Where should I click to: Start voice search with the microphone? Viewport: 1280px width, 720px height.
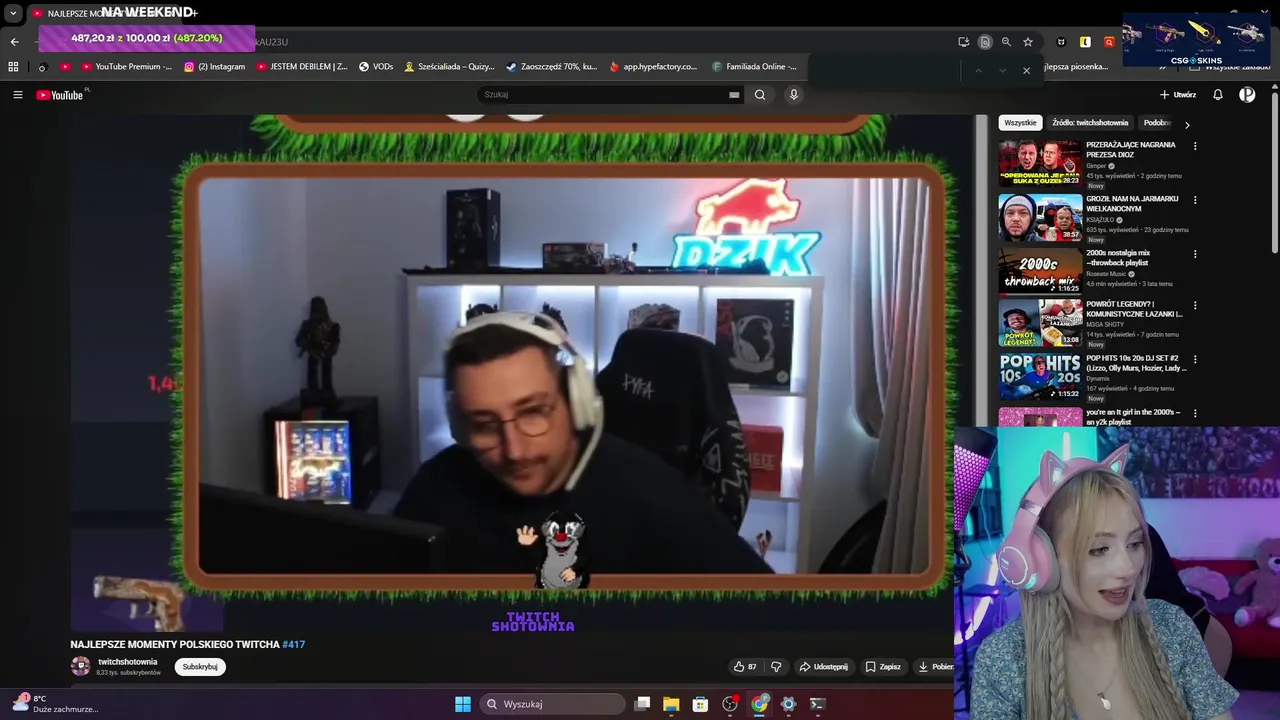point(794,95)
